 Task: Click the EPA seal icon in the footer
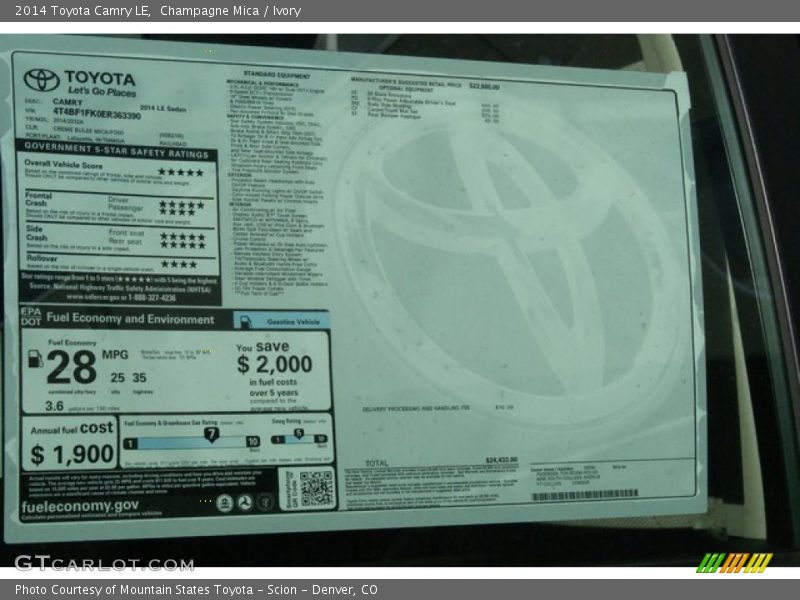[224, 503]
